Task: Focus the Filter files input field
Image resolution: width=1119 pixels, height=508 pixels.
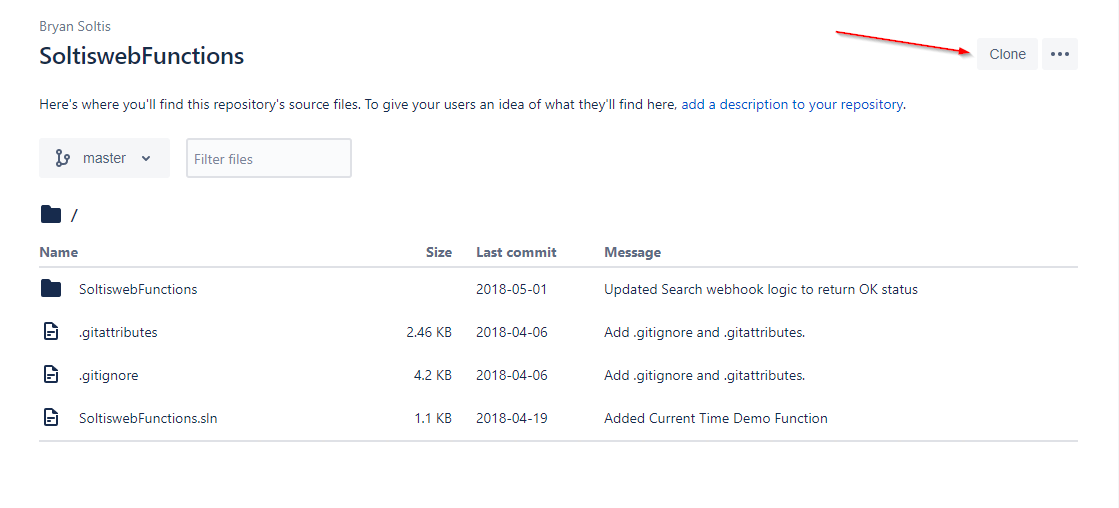Action: click(268, 158)
